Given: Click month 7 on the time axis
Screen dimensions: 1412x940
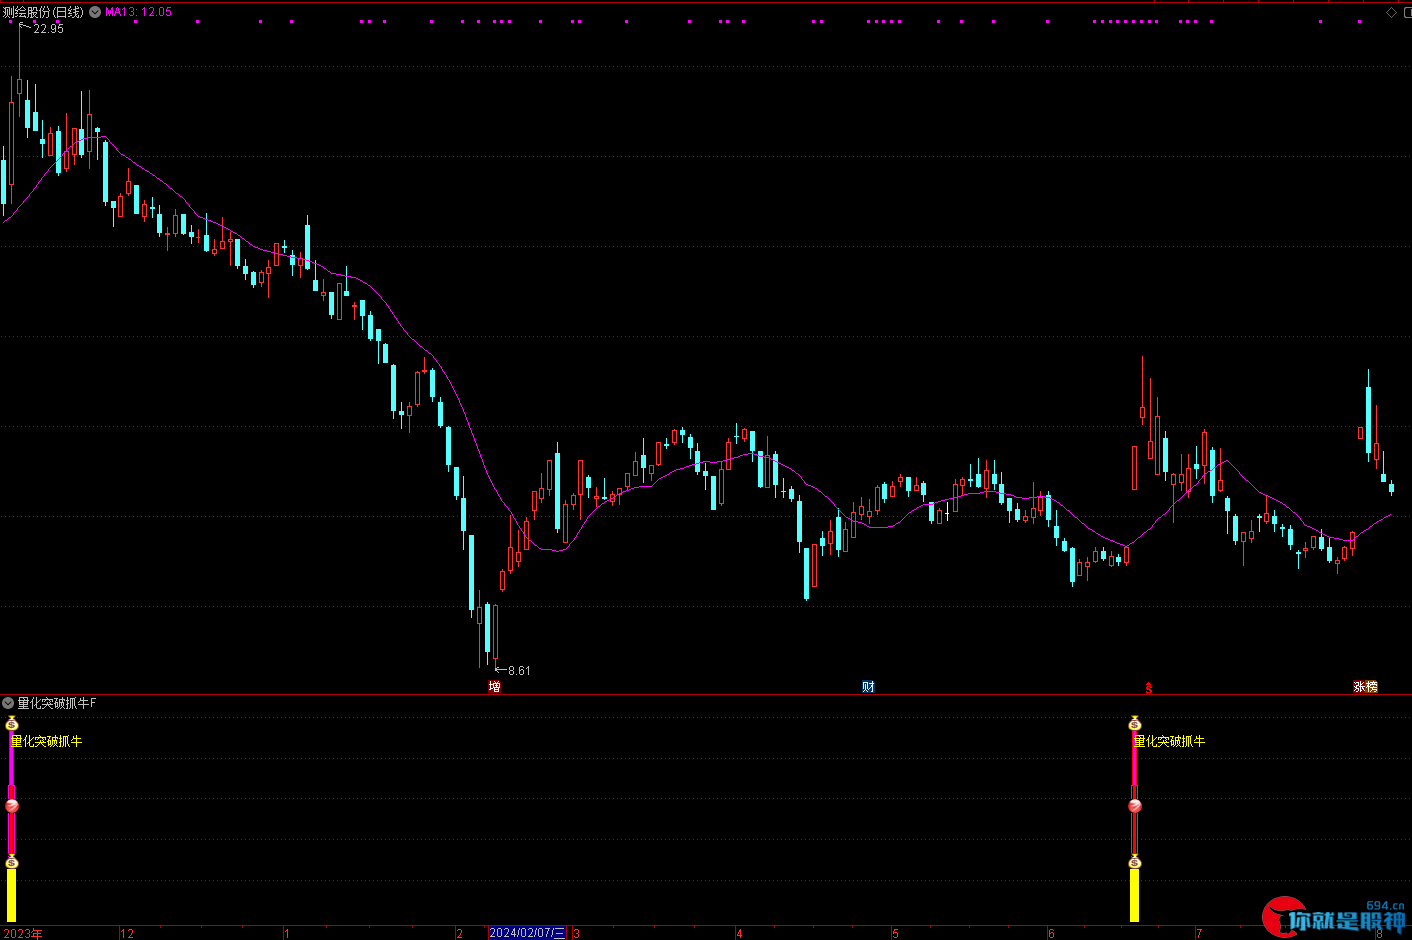Looking at the screenshot, I should pyautogui.click(x=1199, y=933).
